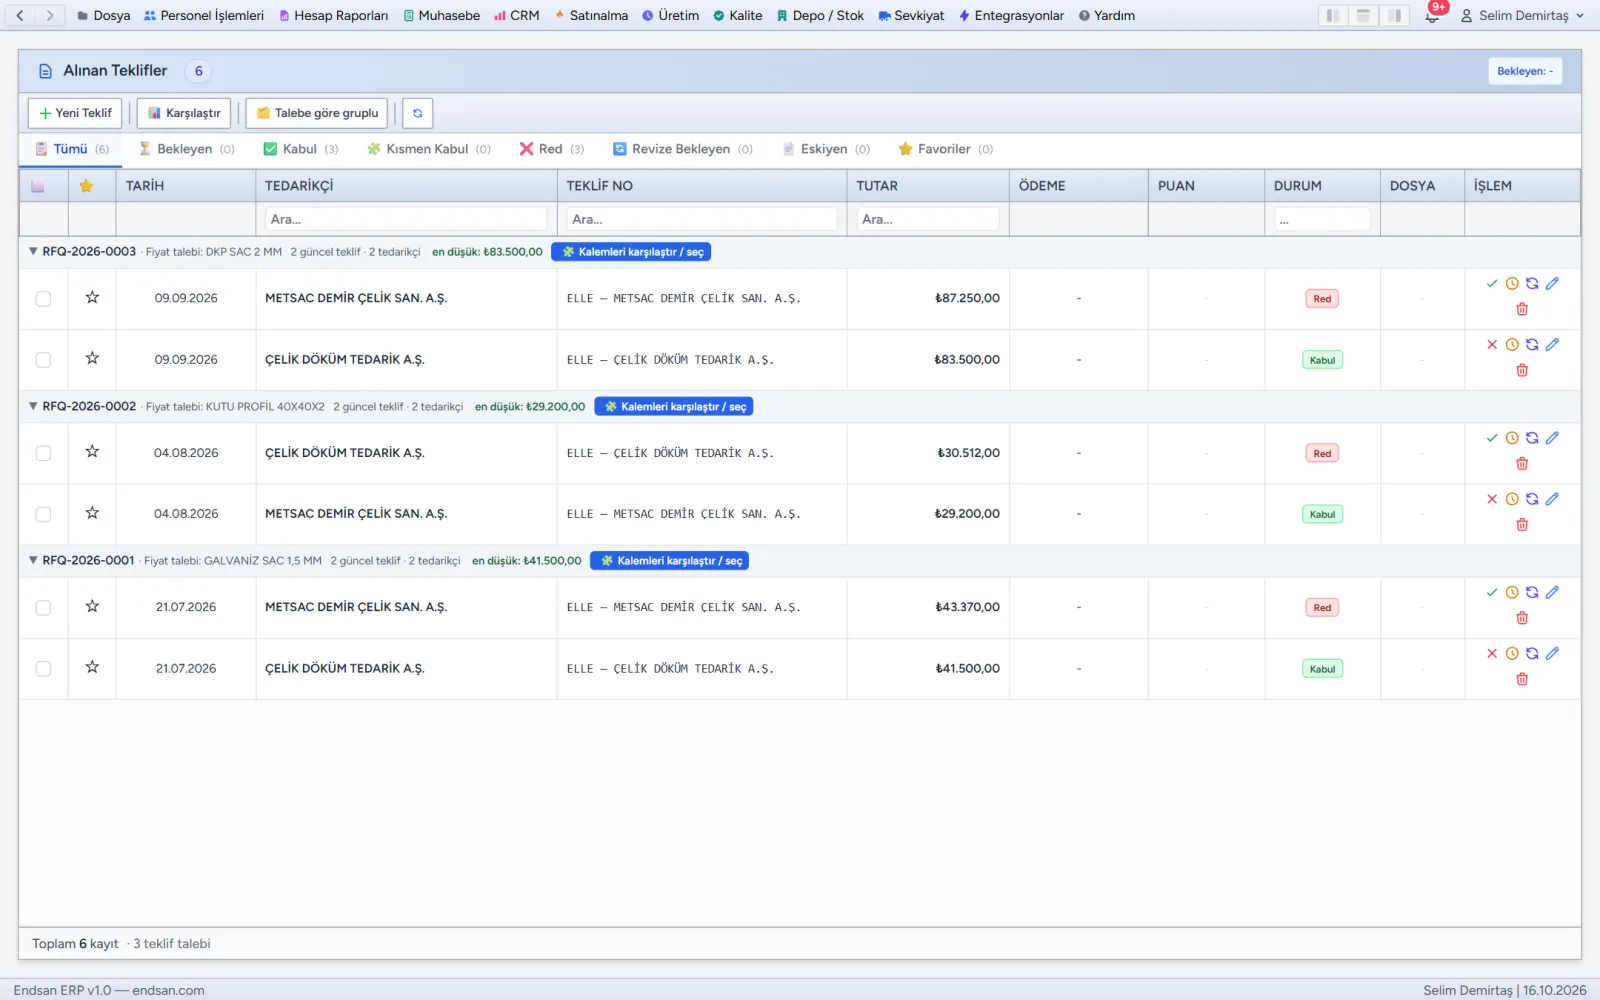Mark the ₺41.500,00 offer as favorite
The height and width of the screenshot is (1000, 1600).
(92, 667)
